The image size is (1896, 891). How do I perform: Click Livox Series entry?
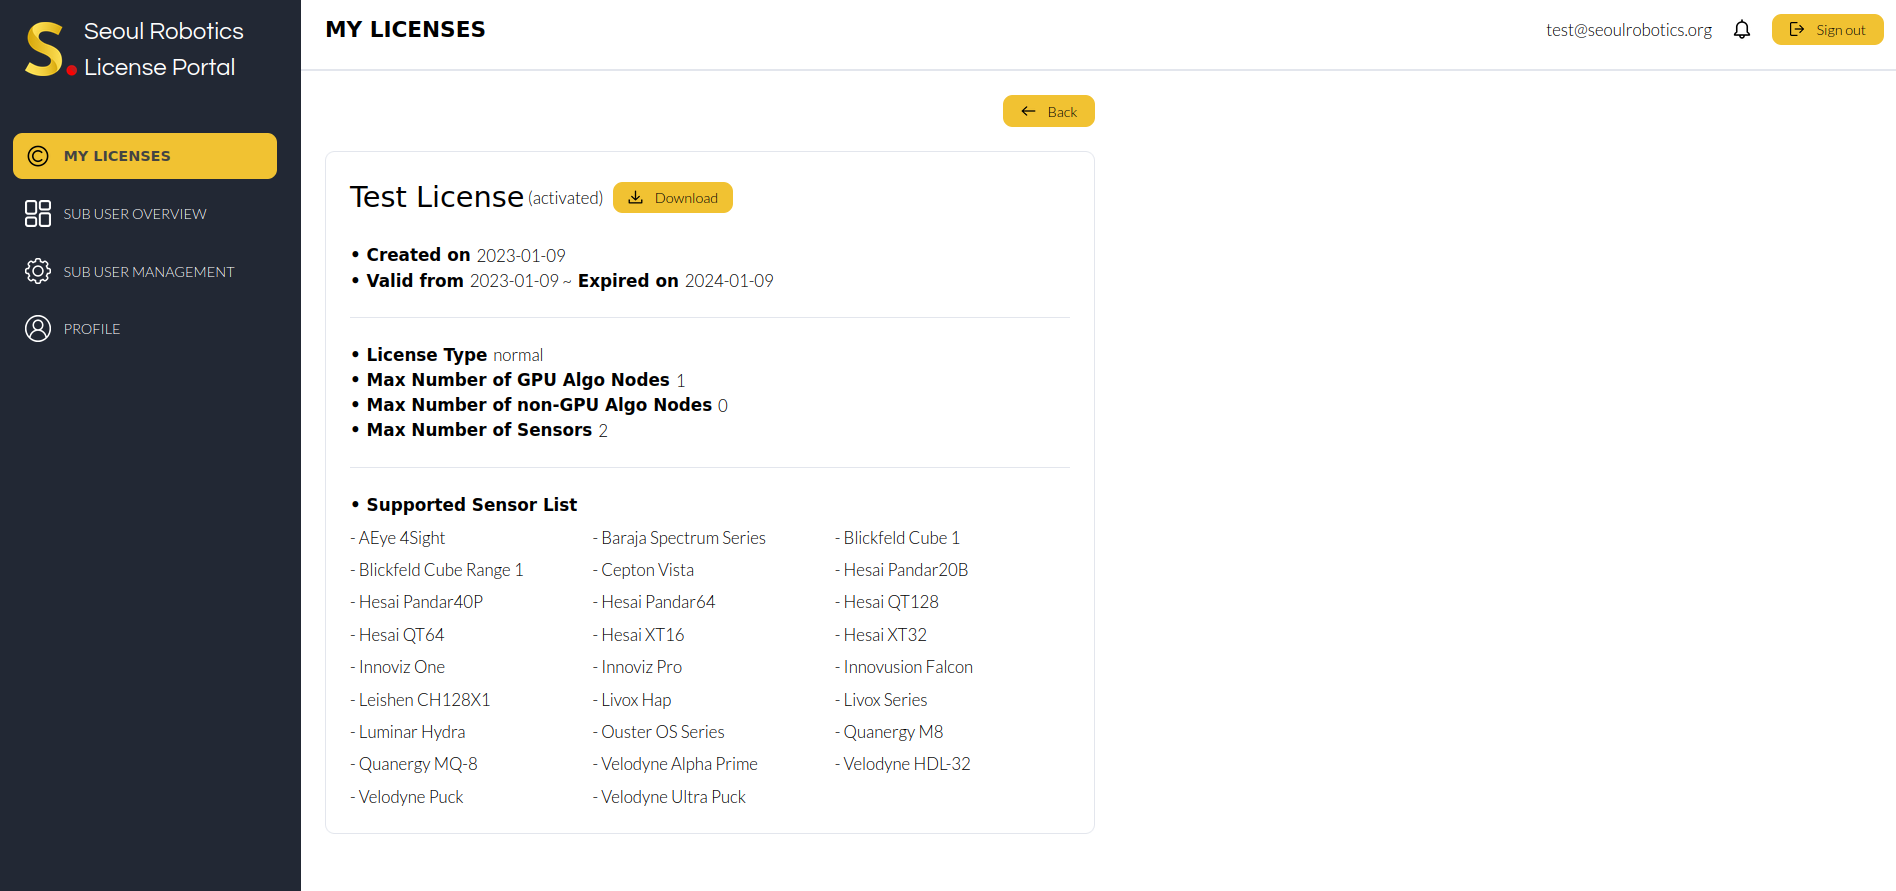pyautogui.click(x=881, y=700)
